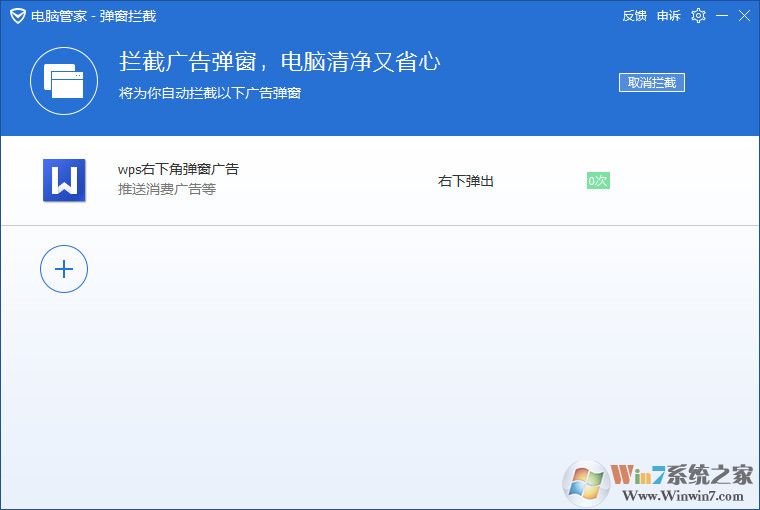Minimize the 弹窗拦截 window

pos(722,16)
